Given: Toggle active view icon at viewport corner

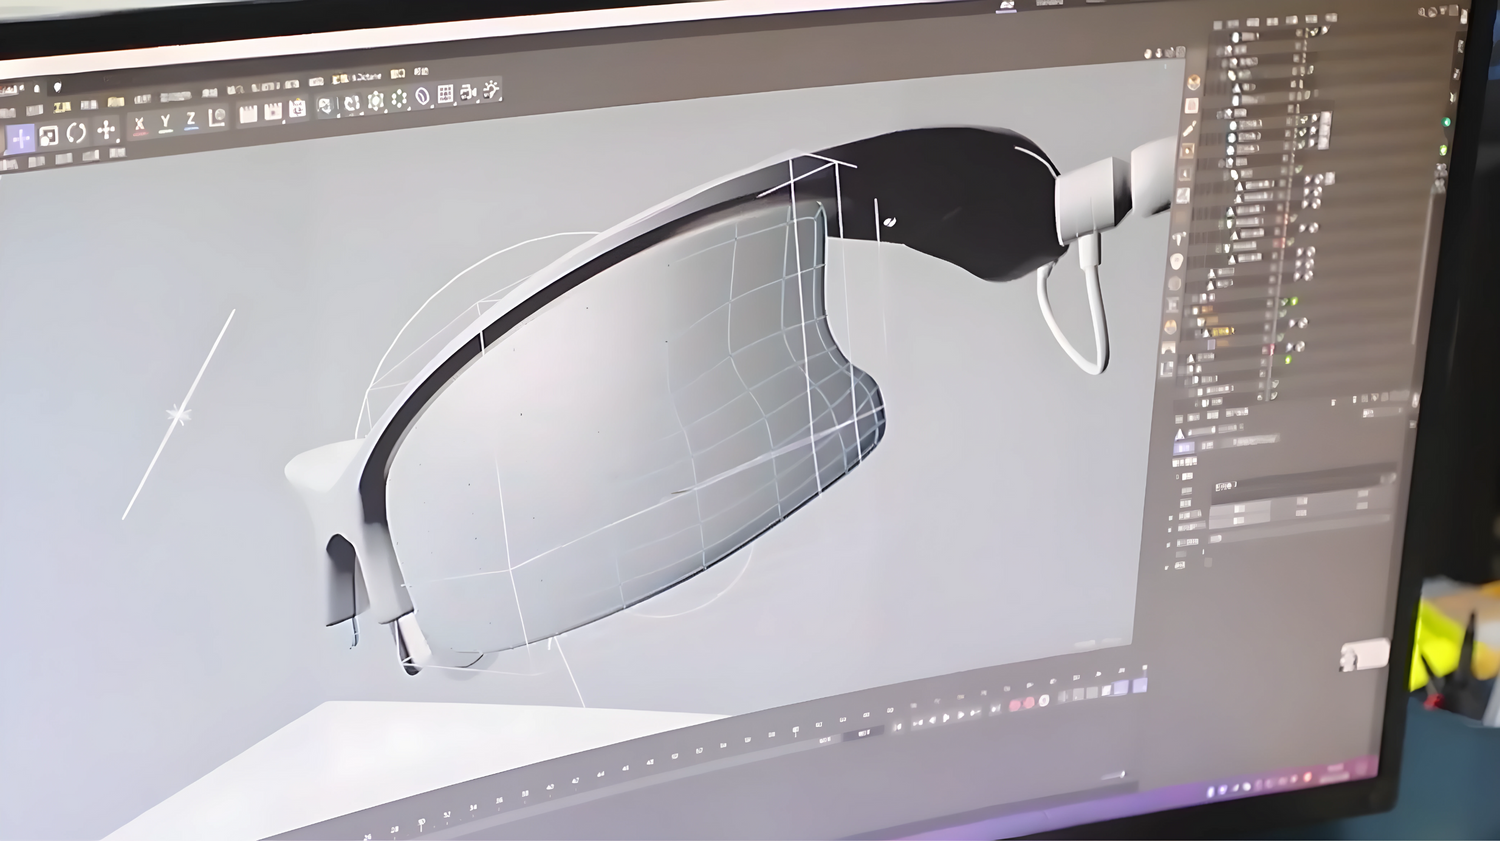Looking at the screenshot, I should point(1181,51).
